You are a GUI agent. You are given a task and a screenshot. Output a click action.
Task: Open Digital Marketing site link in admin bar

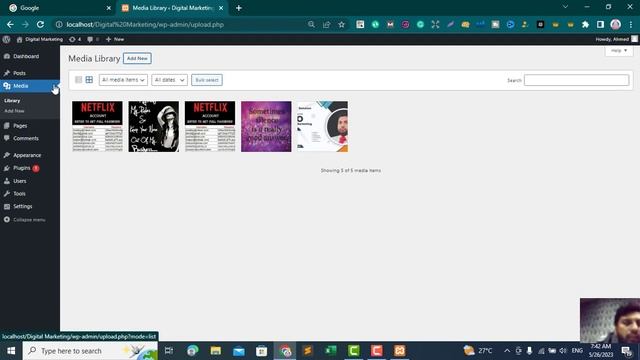40,39
